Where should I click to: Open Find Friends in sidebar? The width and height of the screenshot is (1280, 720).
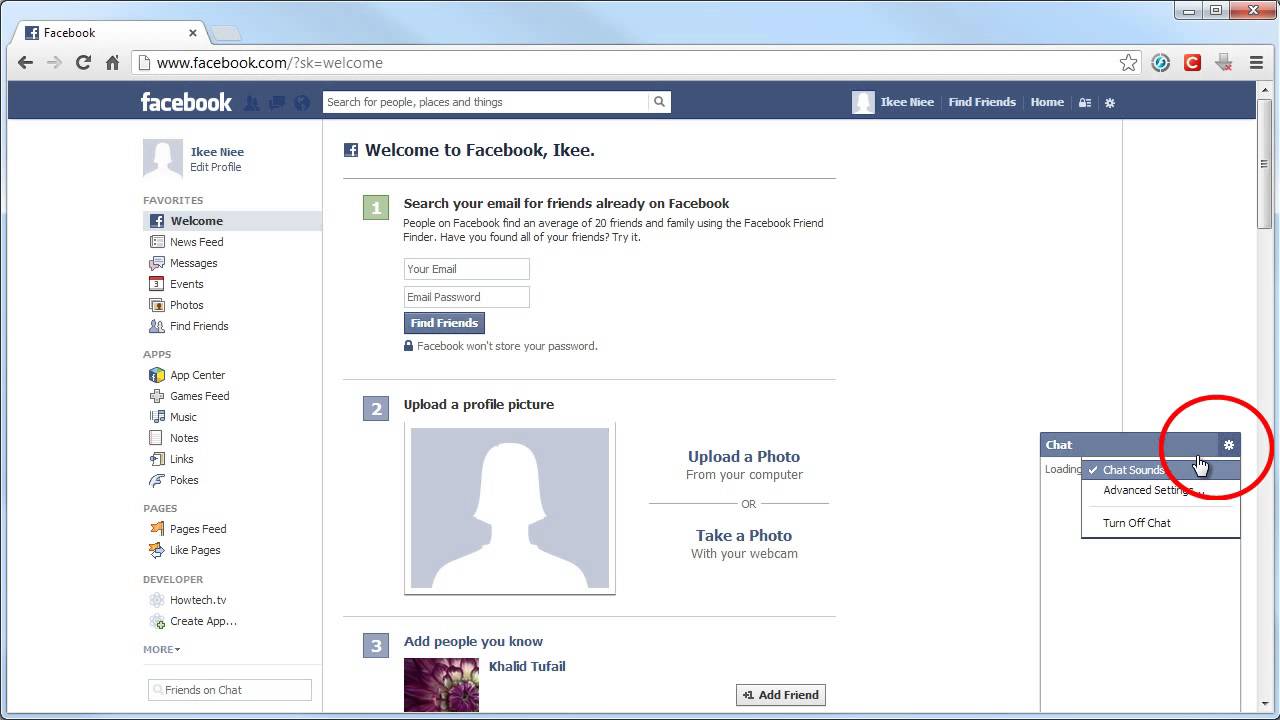tap(199, 326)
